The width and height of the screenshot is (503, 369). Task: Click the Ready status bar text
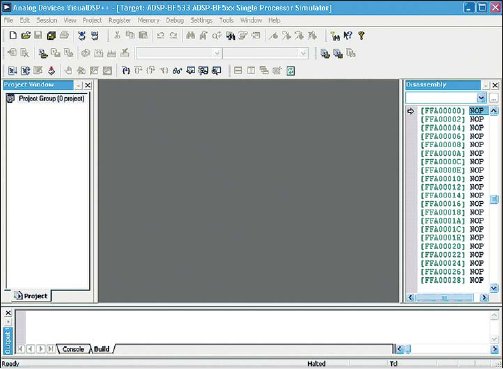pos(10,364)
